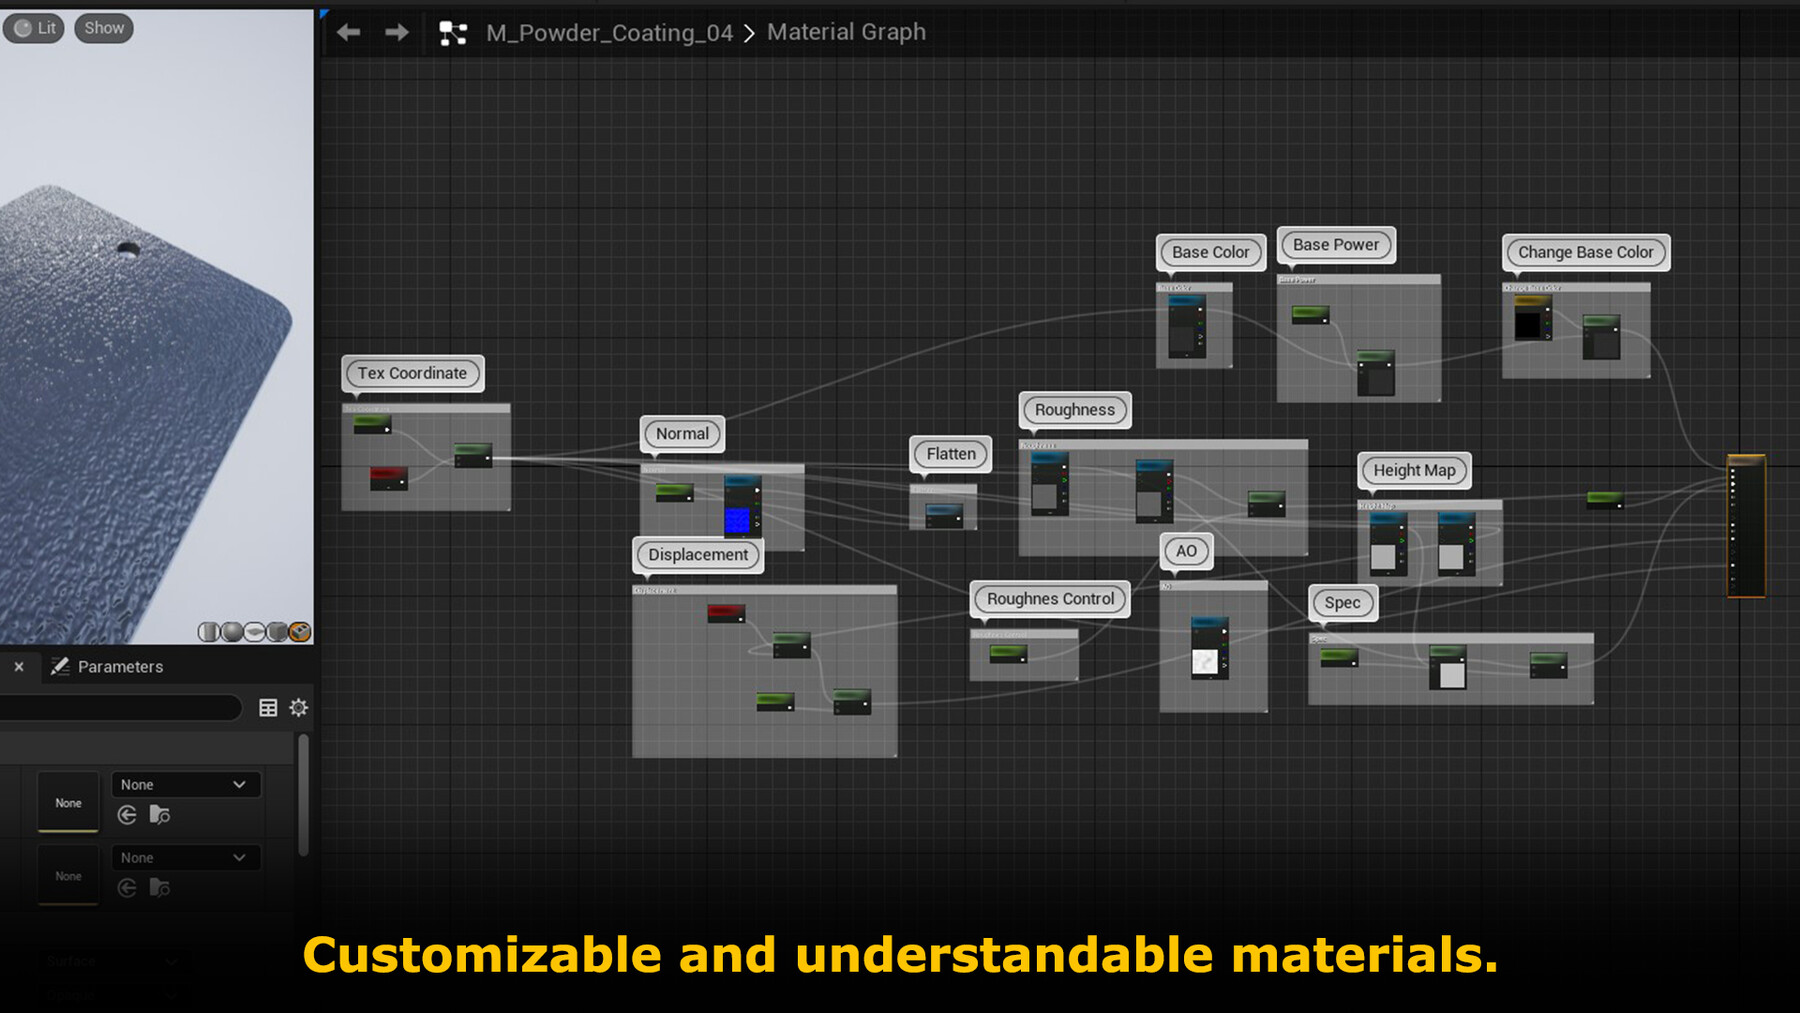Toggle the Show viewport options
The height and width of the screenshot is (1013, 1800).
click(103, 27)
